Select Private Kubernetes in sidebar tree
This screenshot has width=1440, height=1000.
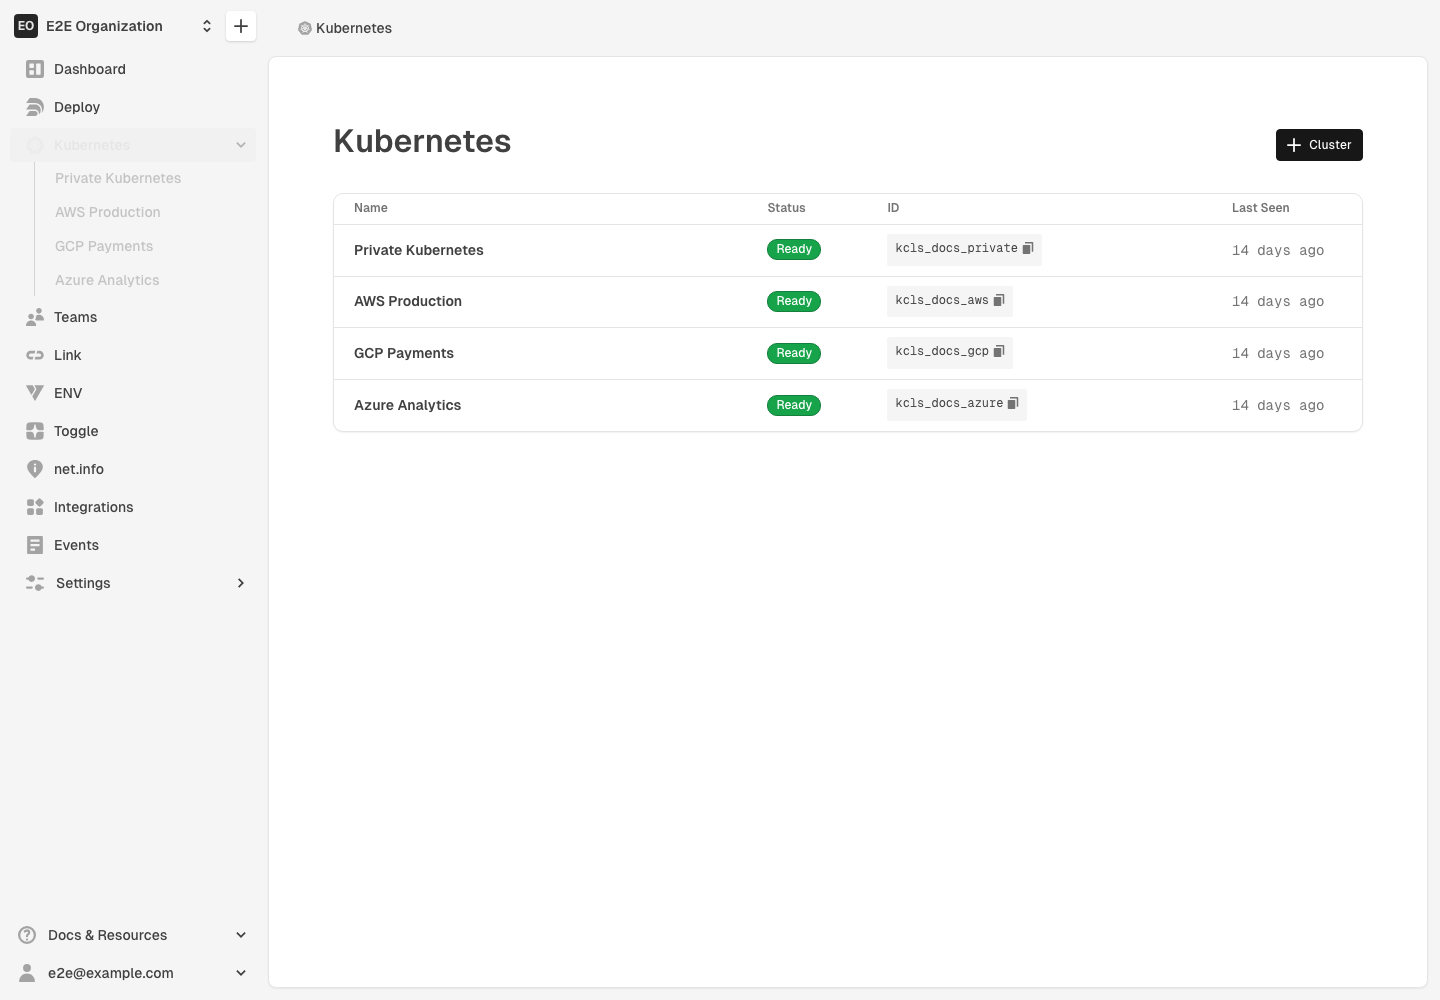118,178
